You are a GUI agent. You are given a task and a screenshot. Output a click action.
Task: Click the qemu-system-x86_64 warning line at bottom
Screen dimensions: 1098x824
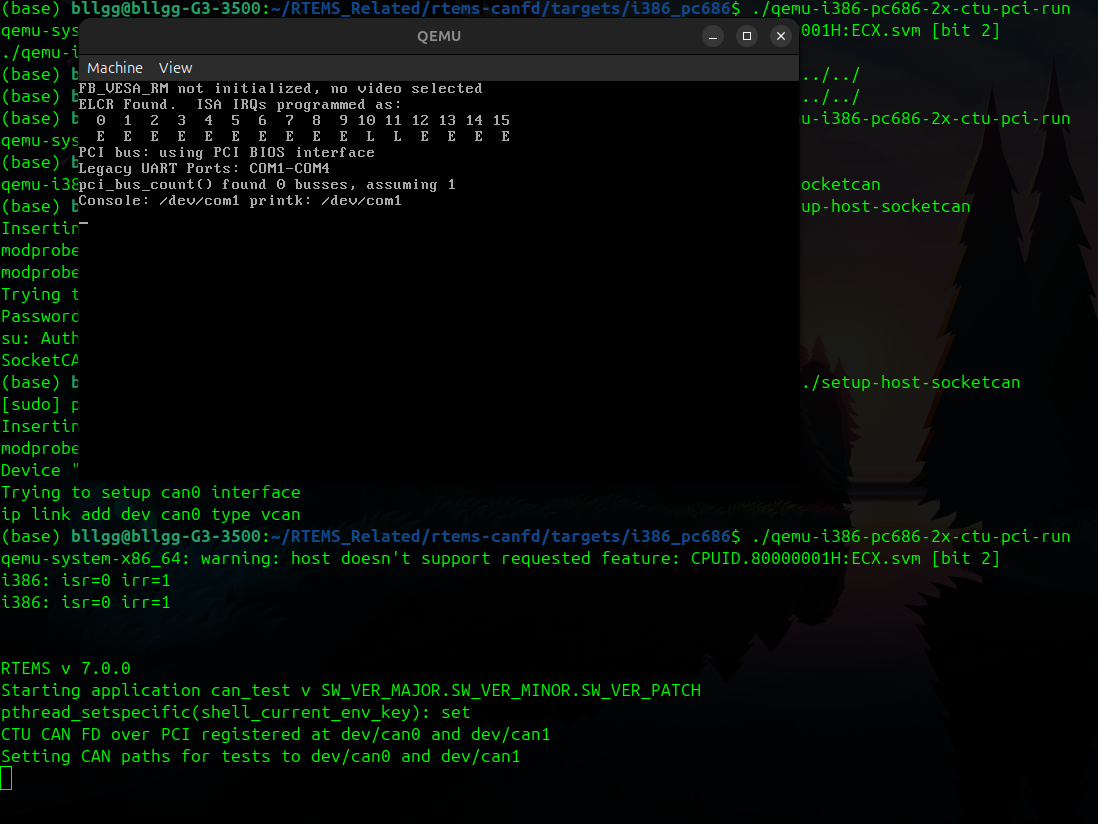point(500,558)
